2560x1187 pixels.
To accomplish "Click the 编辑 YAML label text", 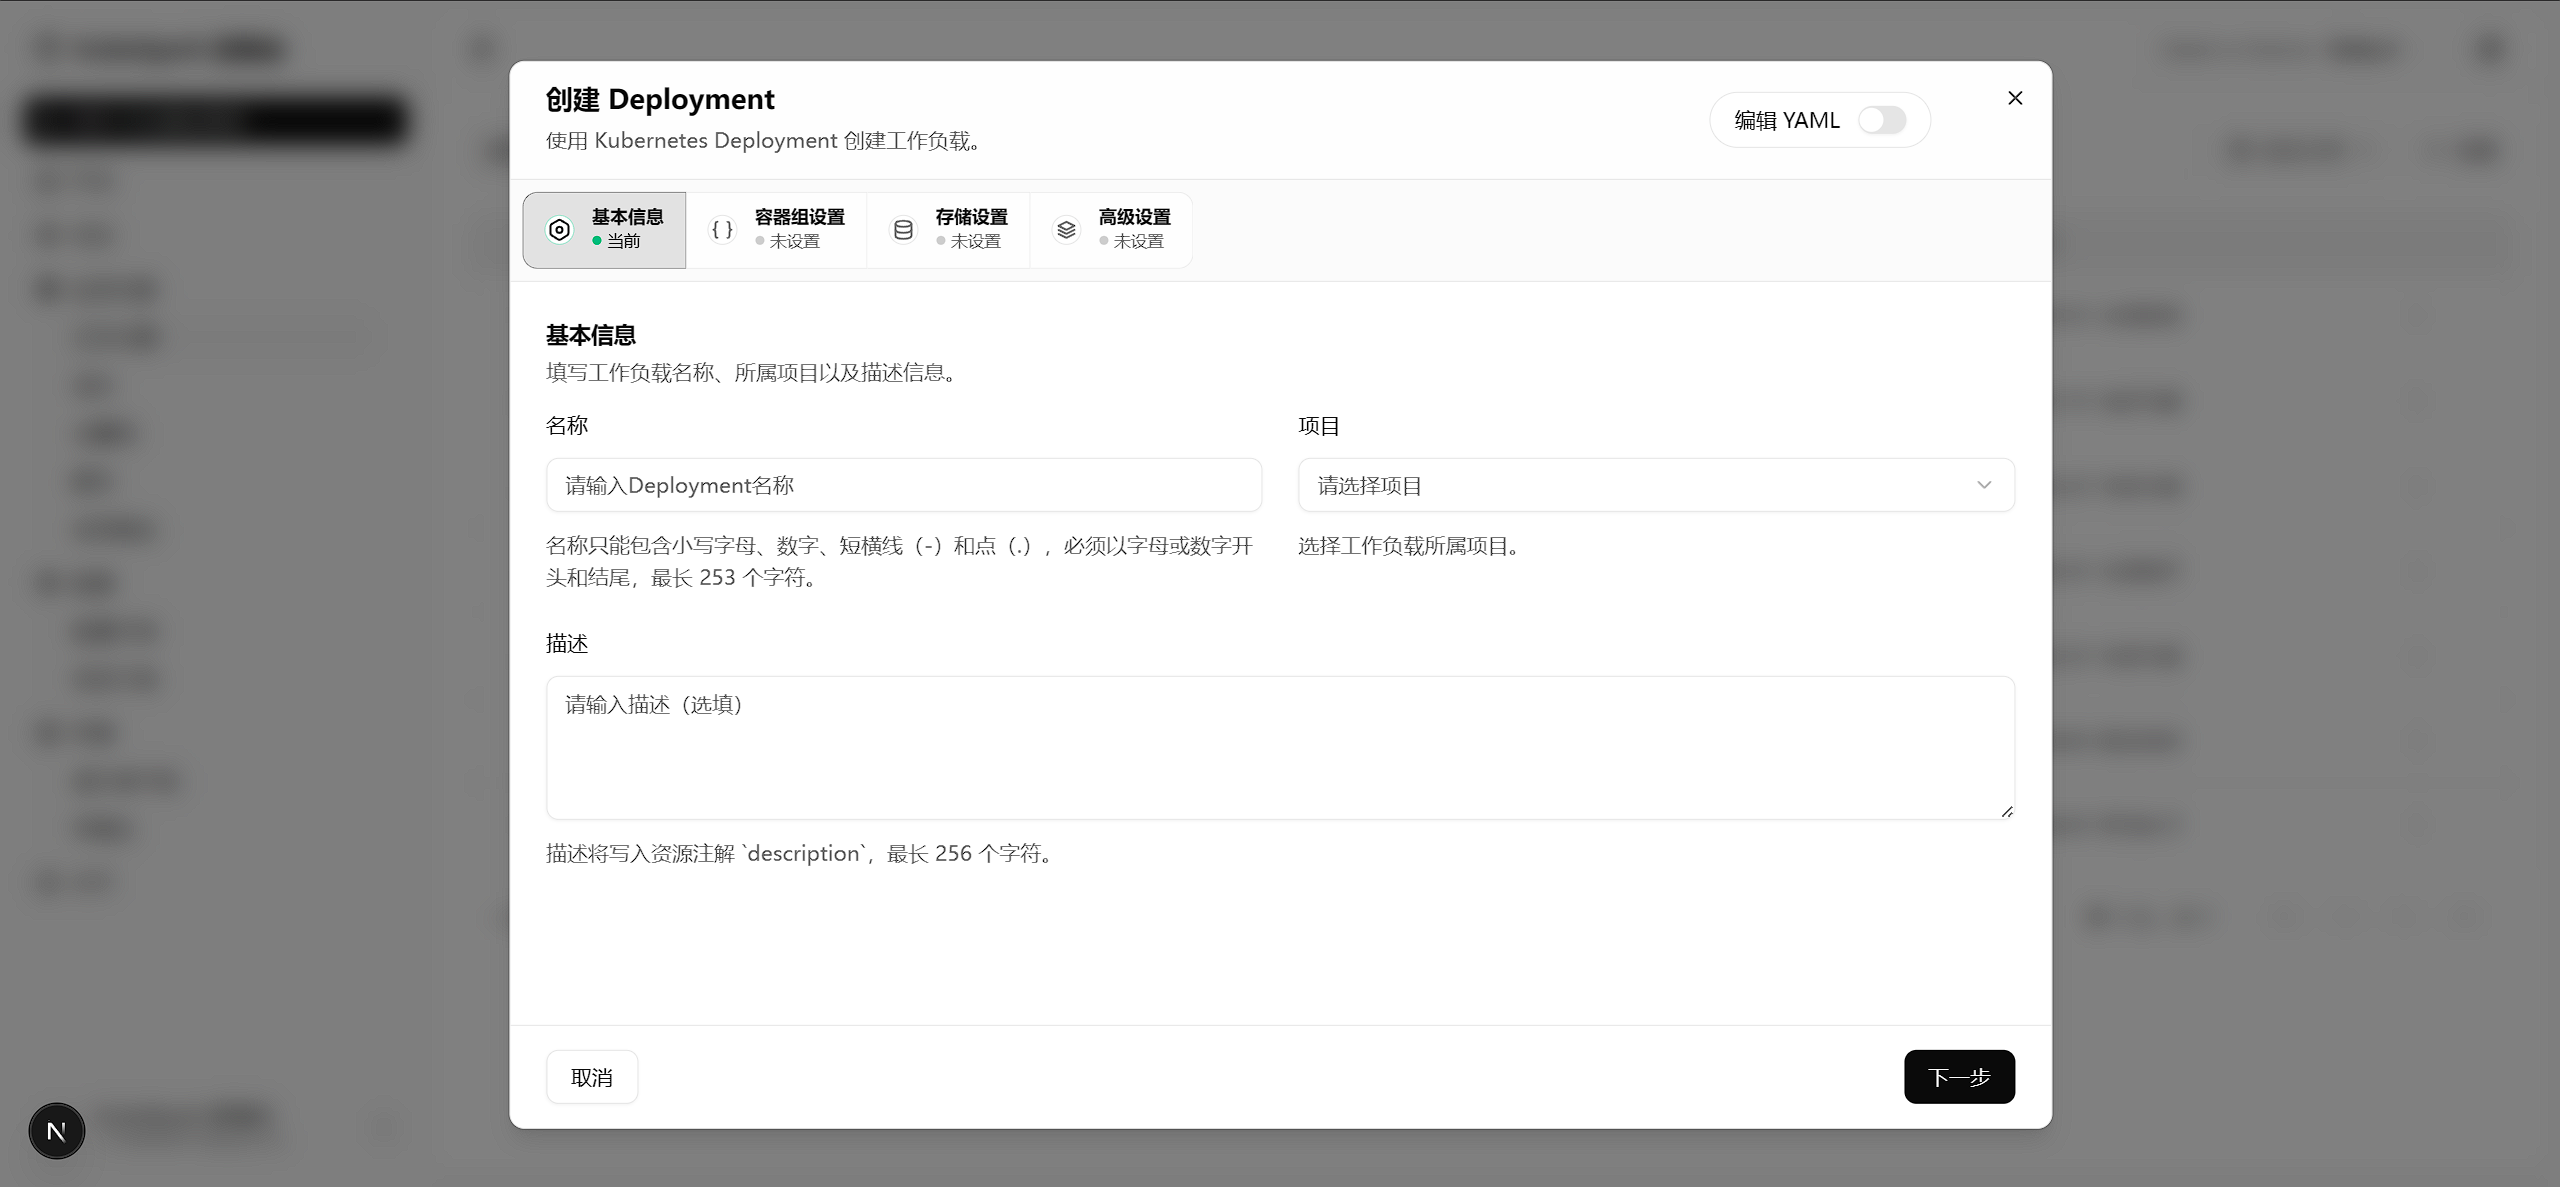I will [1786, 120].
